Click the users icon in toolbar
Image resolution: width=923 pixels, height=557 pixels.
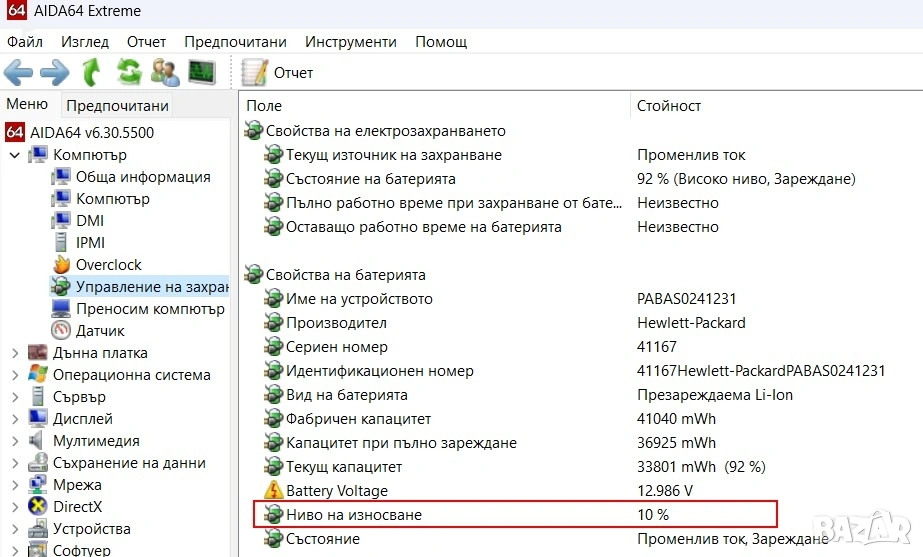pos(165,72)
